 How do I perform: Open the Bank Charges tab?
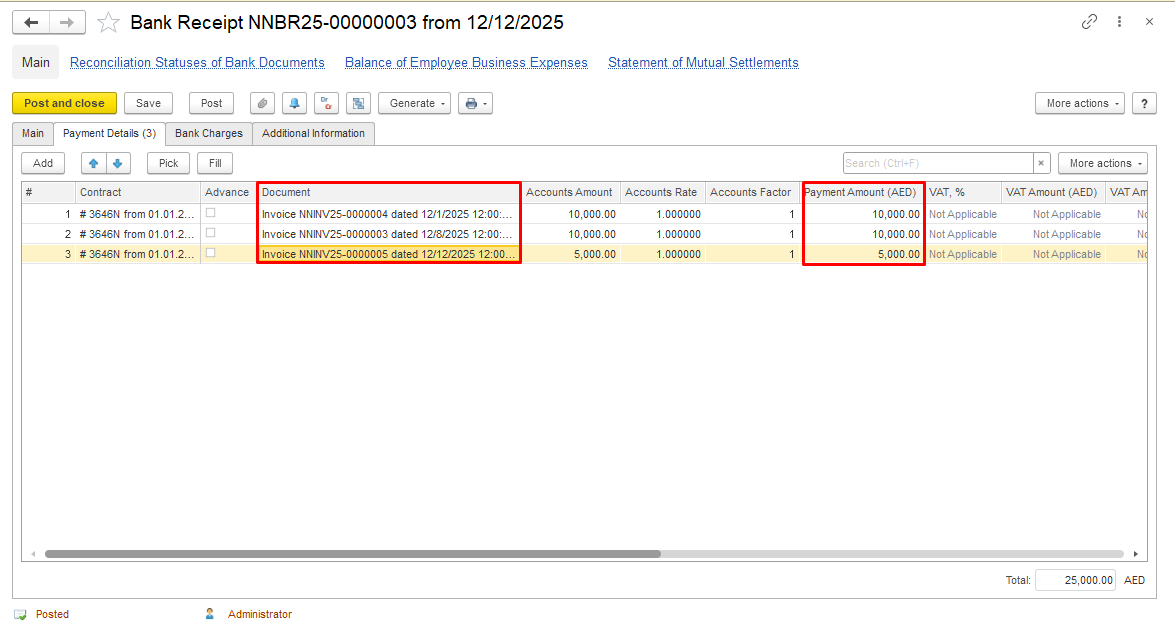(x=209, y=133)
